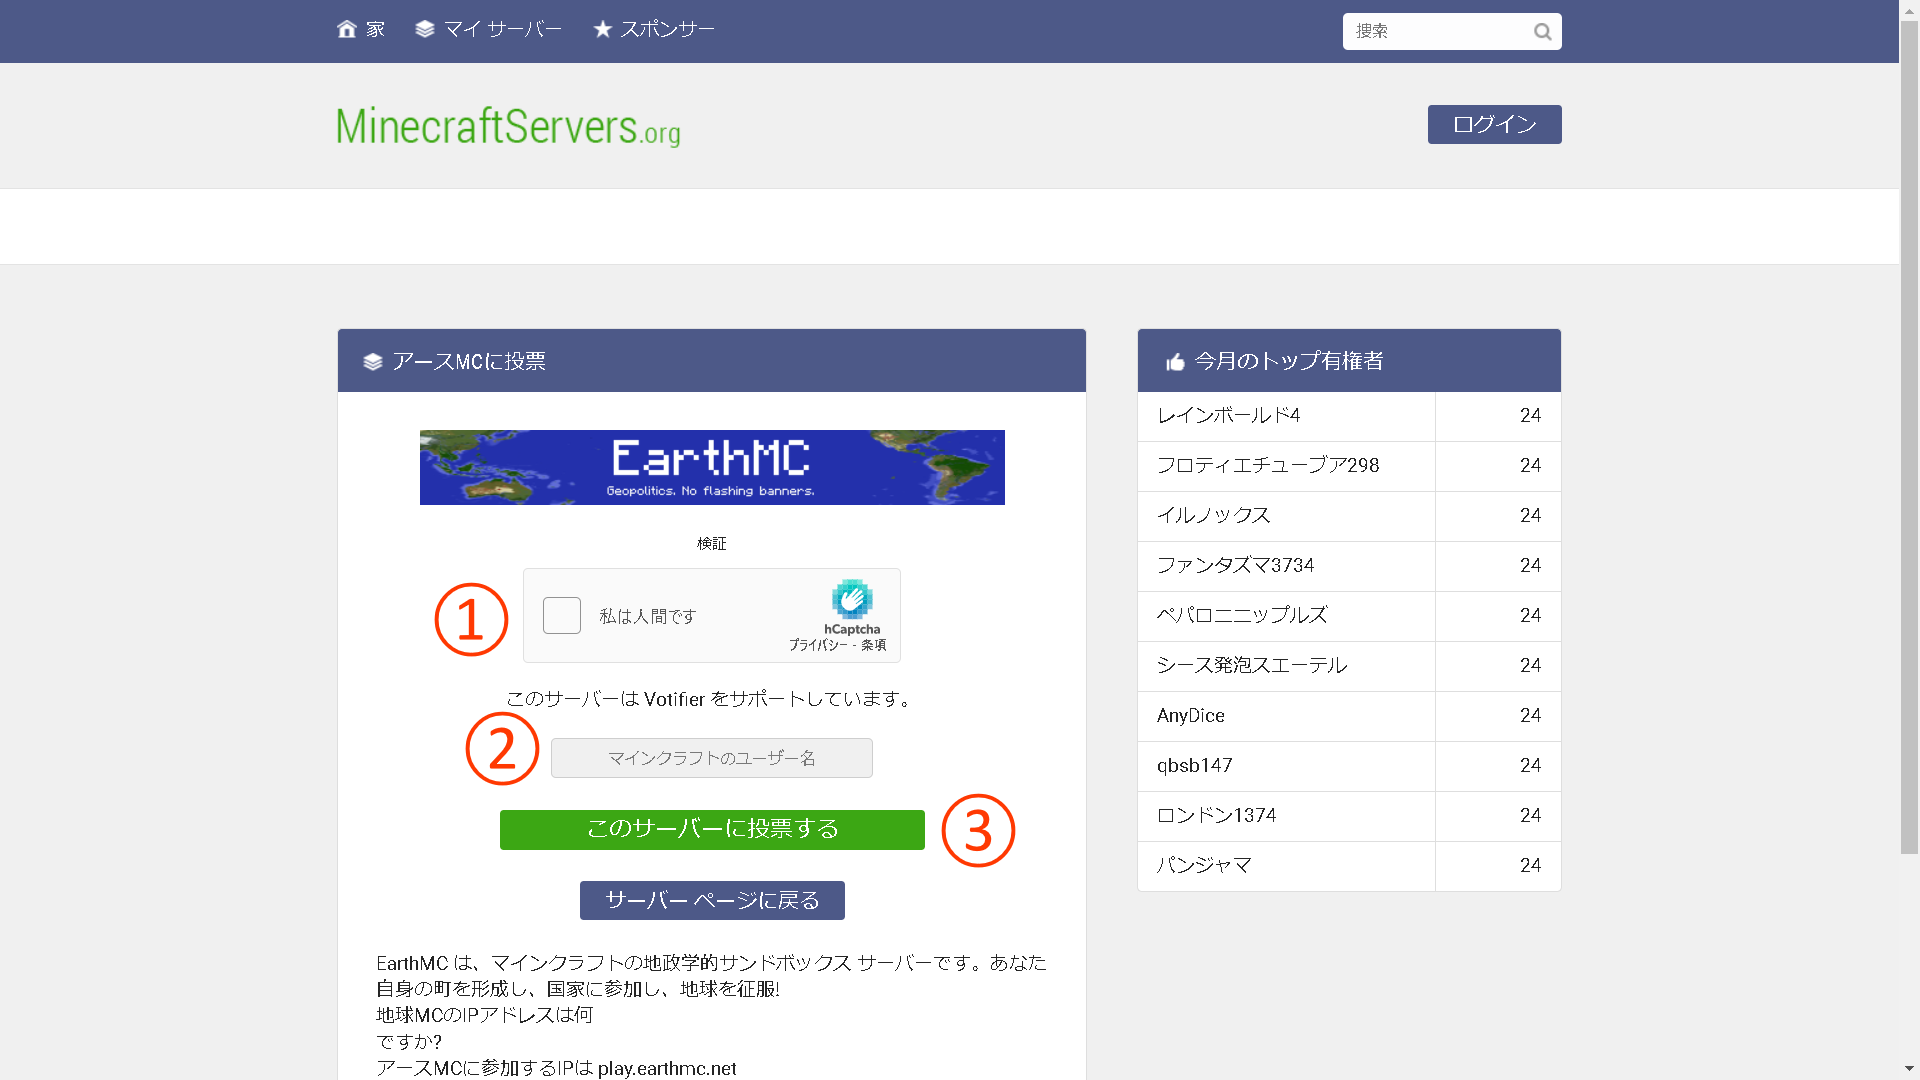
Task: Click このサーバーに投票する to vote
Action: [711, 829]
